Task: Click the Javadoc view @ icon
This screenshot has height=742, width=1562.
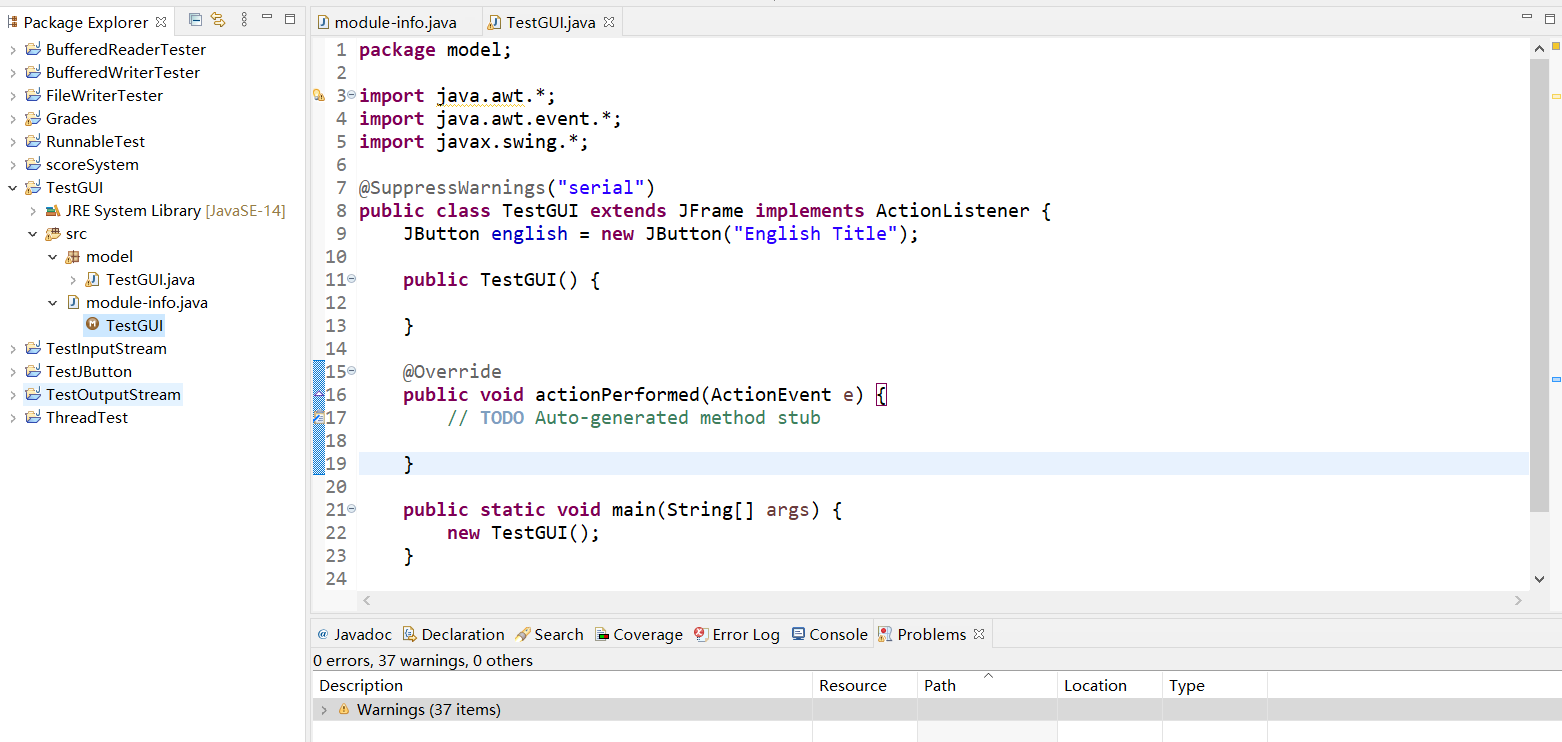Action: coord(323,634)
